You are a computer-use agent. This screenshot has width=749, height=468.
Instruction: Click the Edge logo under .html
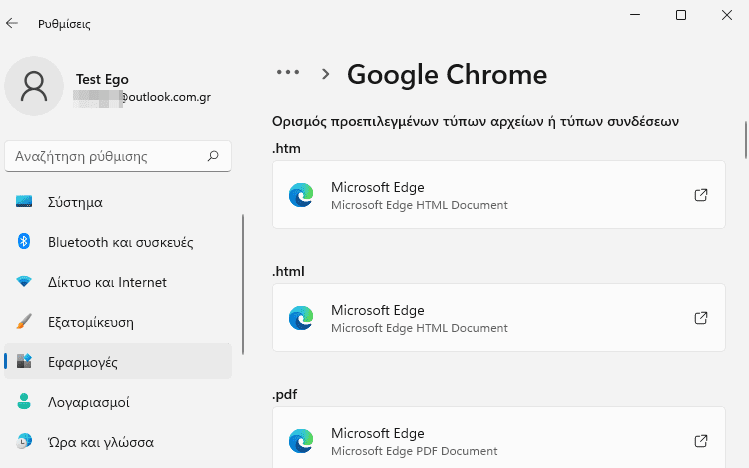(x=301, y=318)
